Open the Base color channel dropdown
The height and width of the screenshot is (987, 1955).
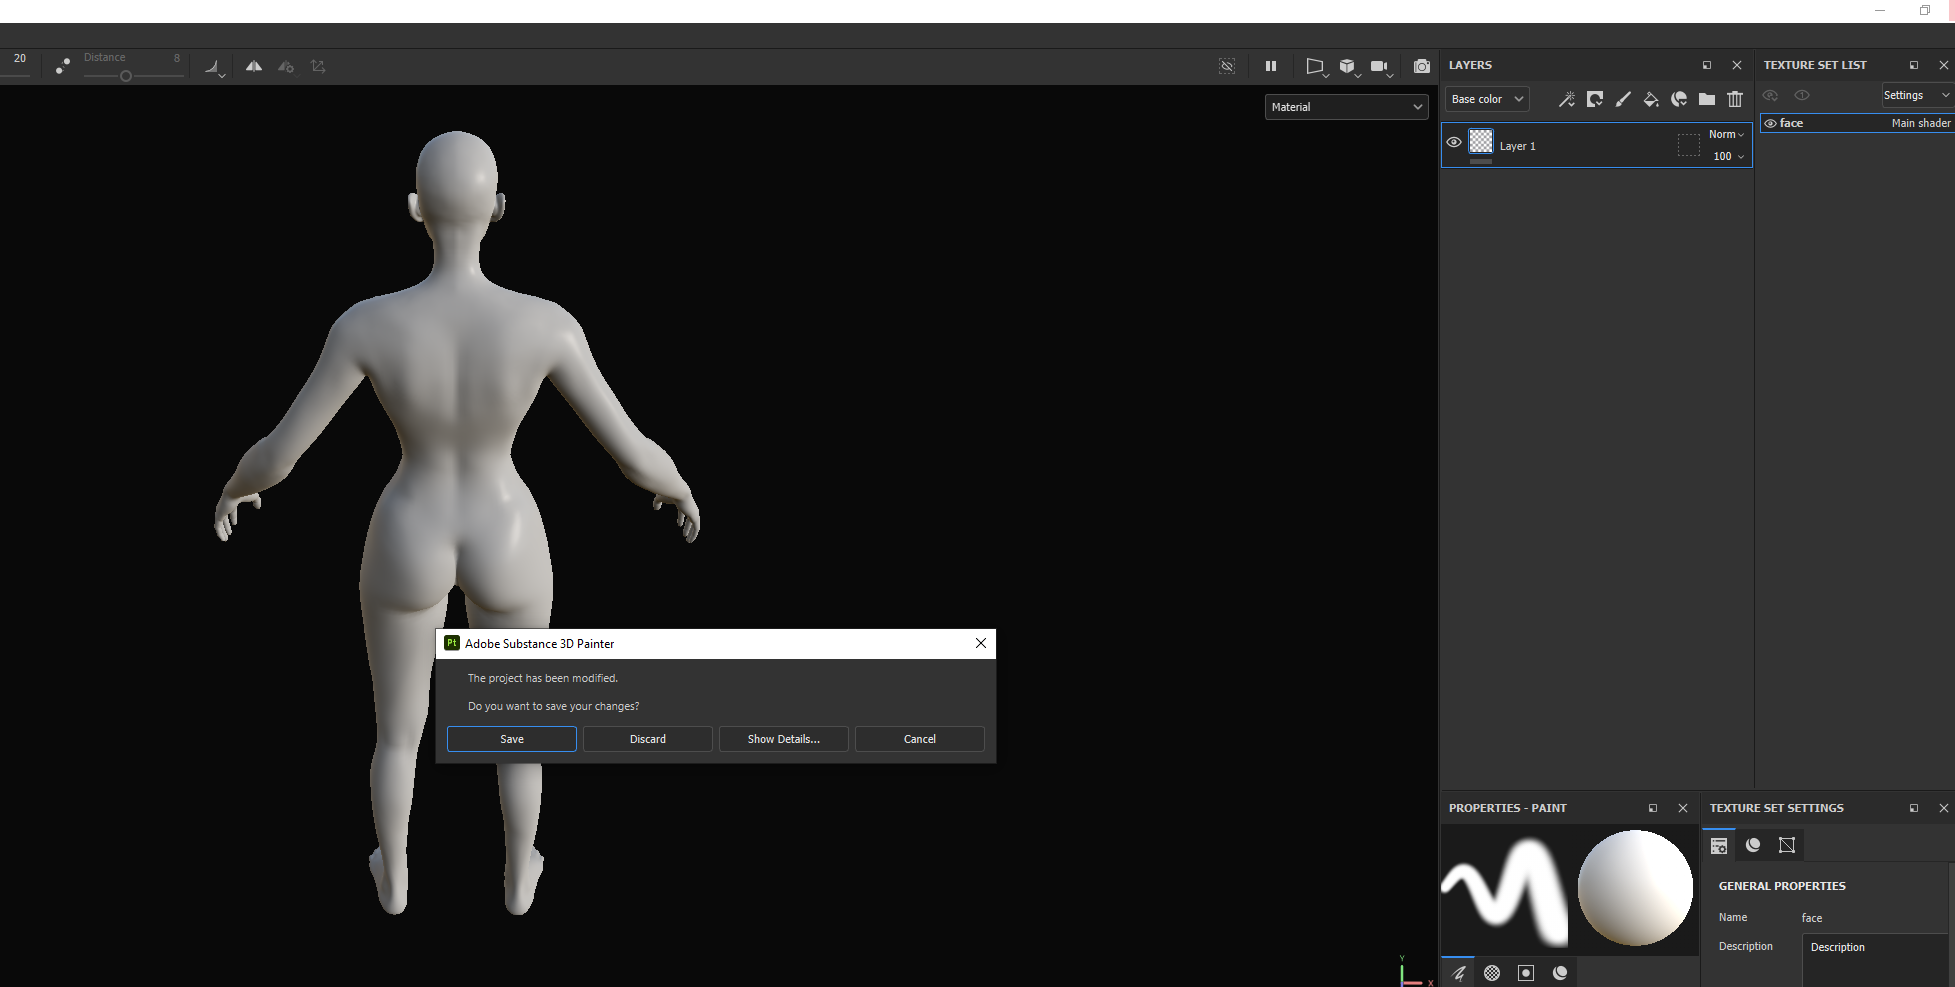(1486, 99)
